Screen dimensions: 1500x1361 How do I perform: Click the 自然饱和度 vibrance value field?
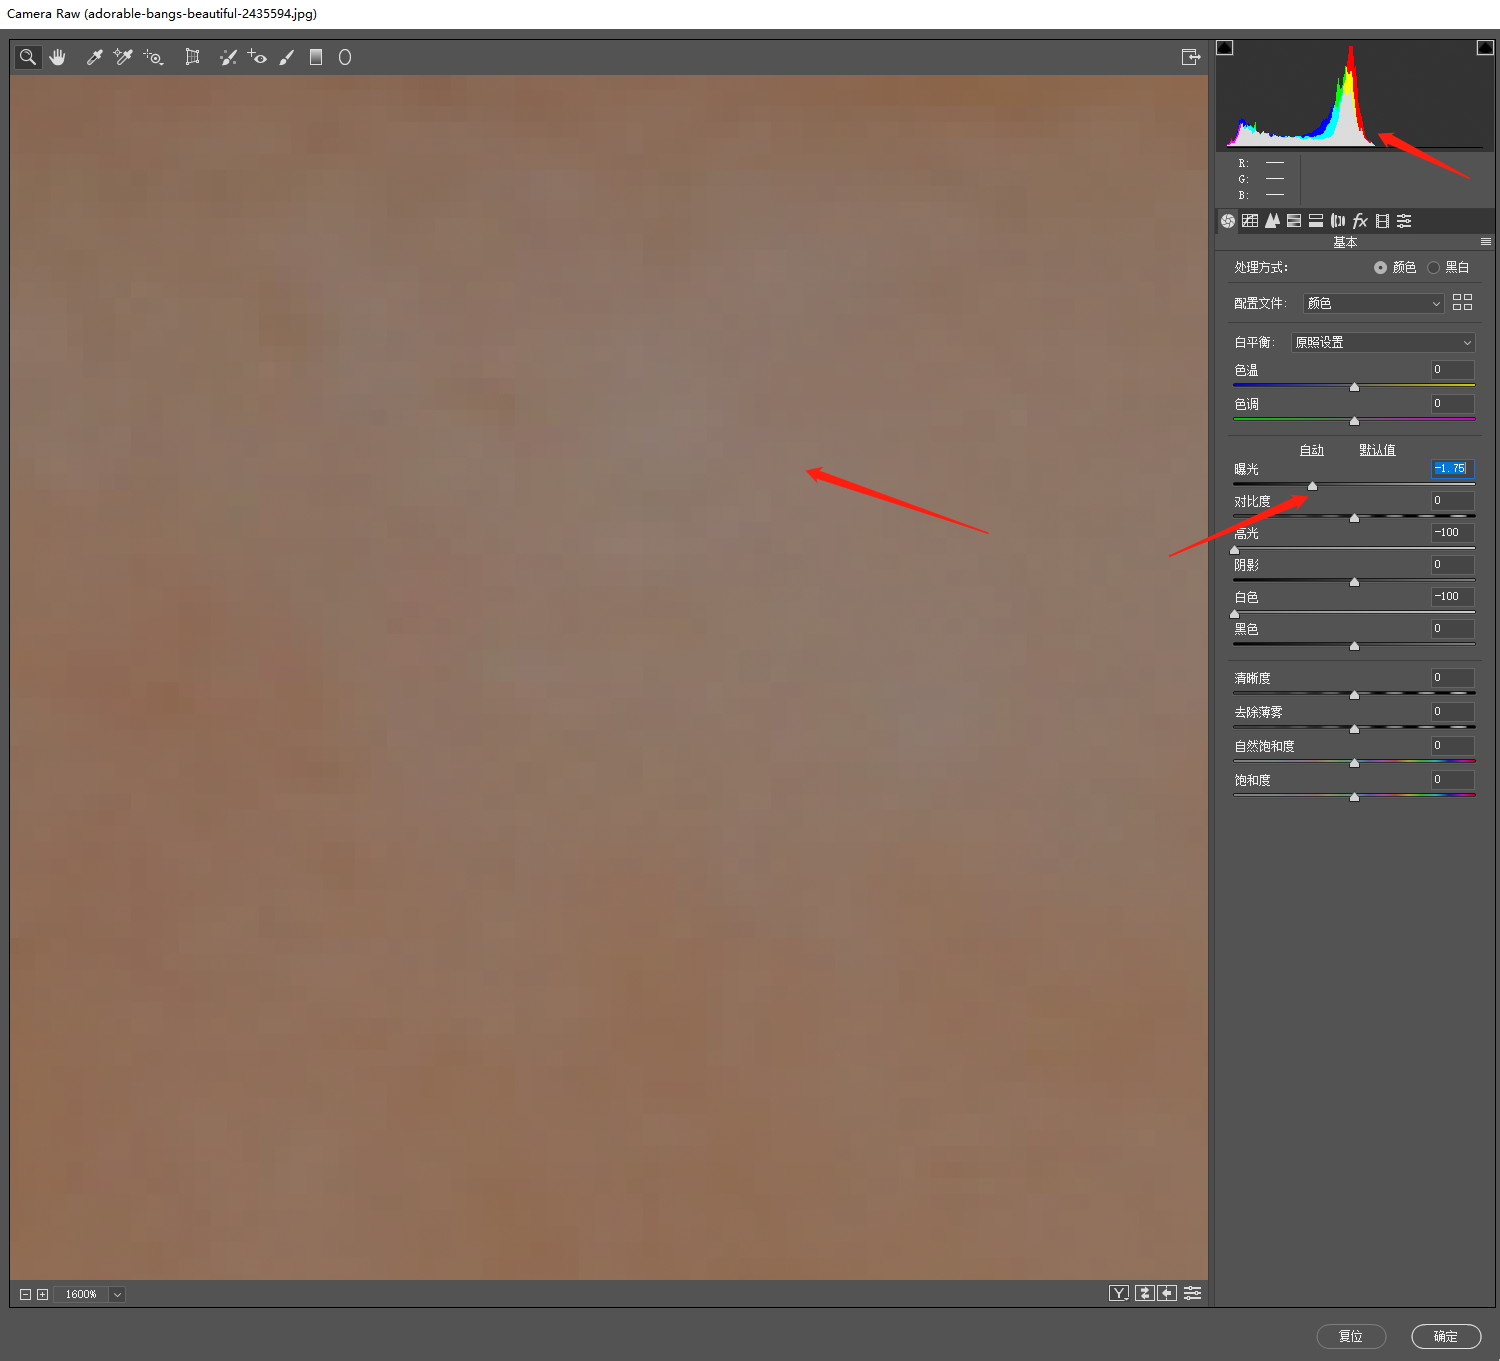click(1452, 746)
